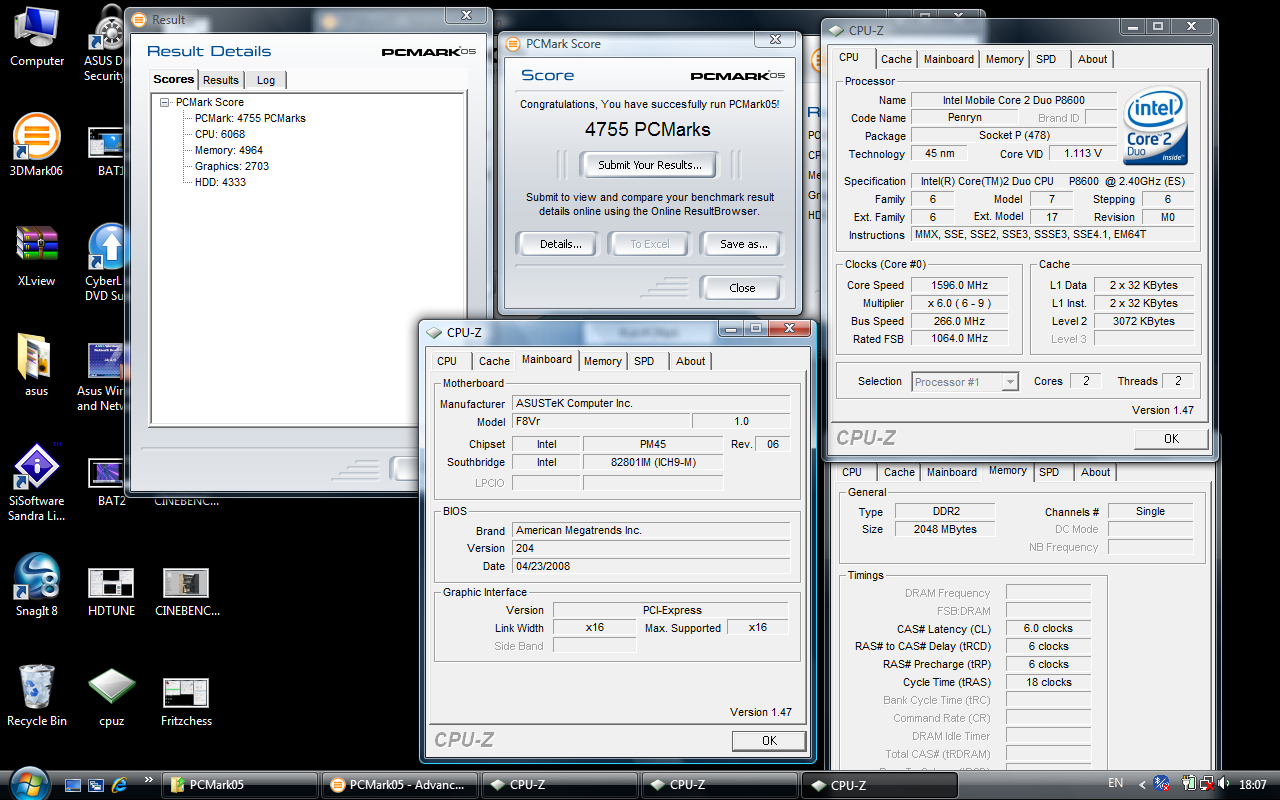Open the Recycle Bin
The width and height of the screenshot is (1280, 800).
(x=37, y=696)
